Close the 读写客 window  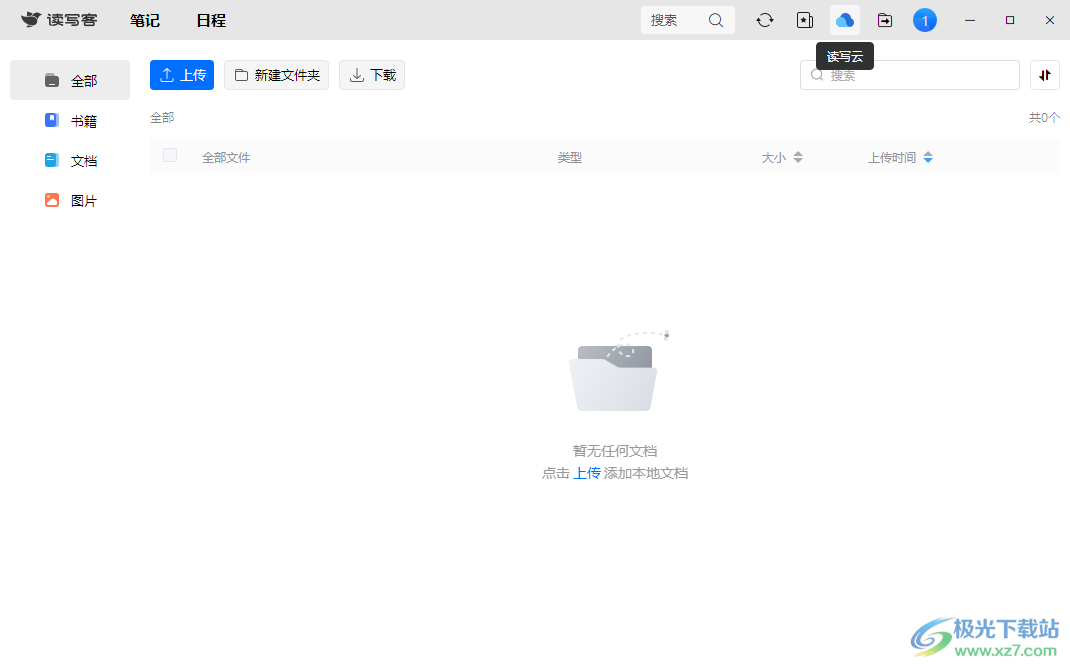(1050, 20)
